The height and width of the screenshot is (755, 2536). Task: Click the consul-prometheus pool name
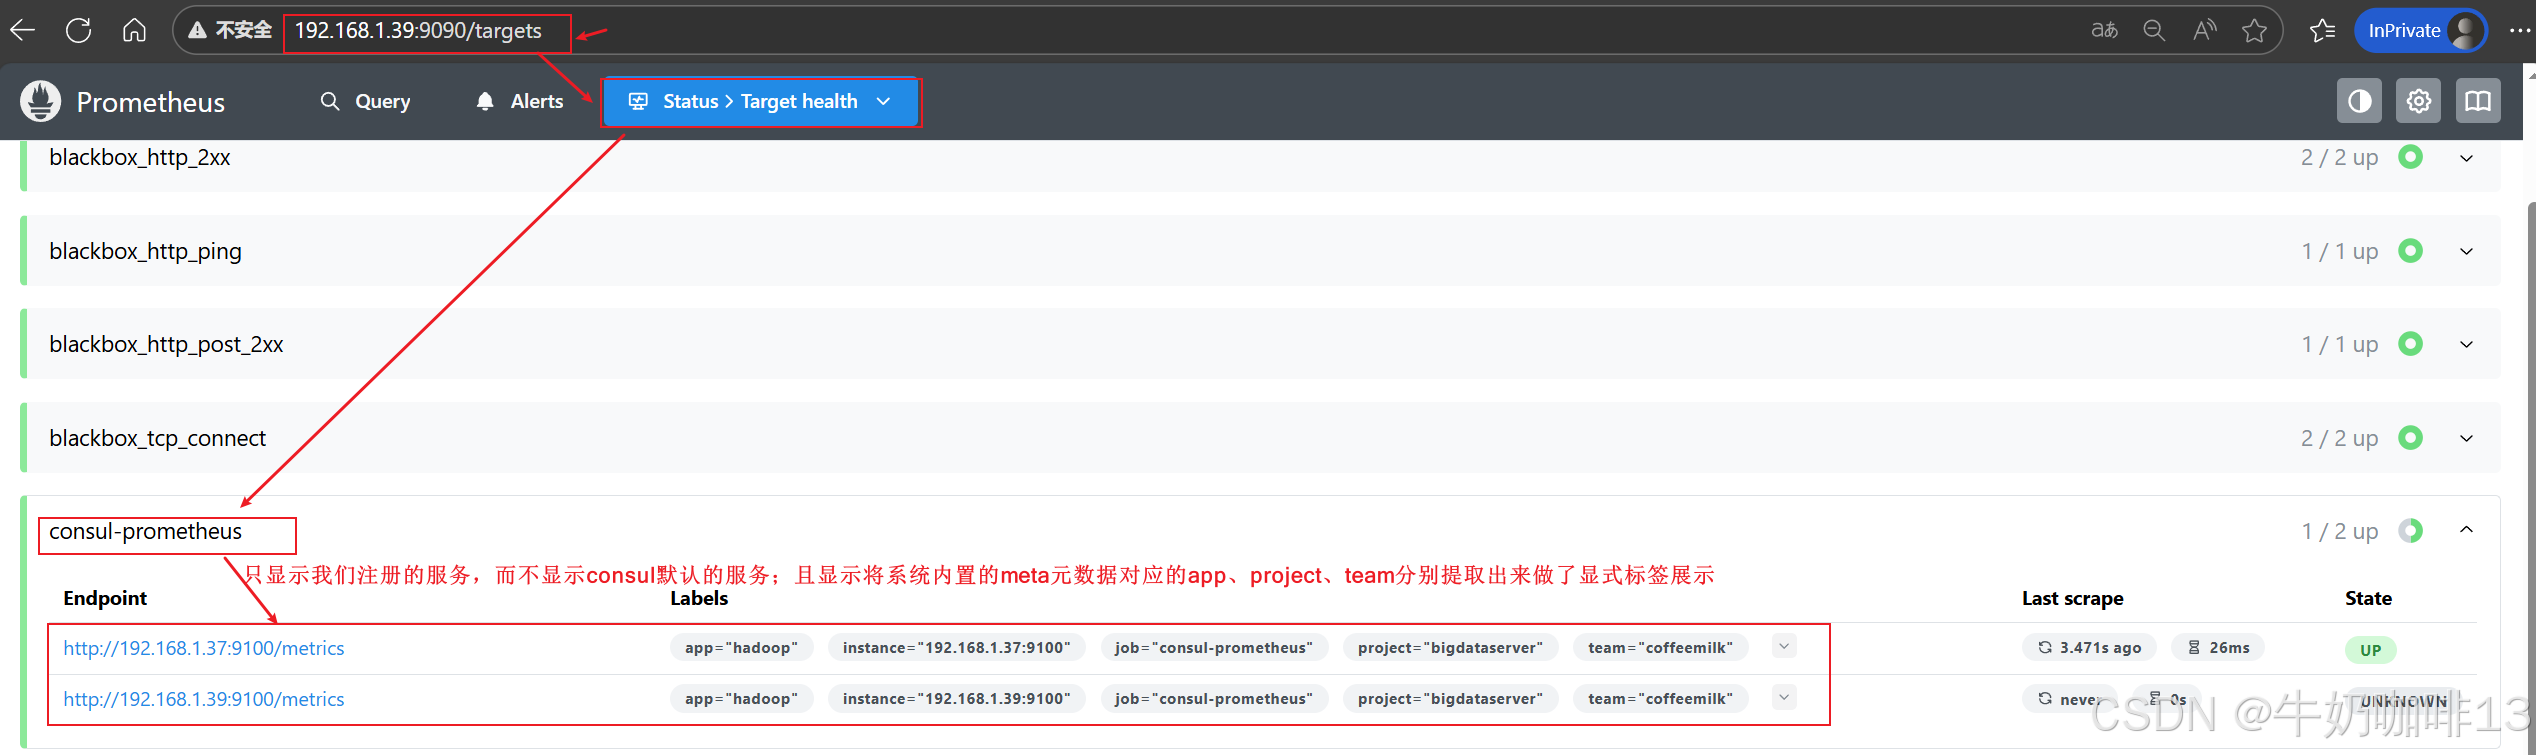click(146, 531)
